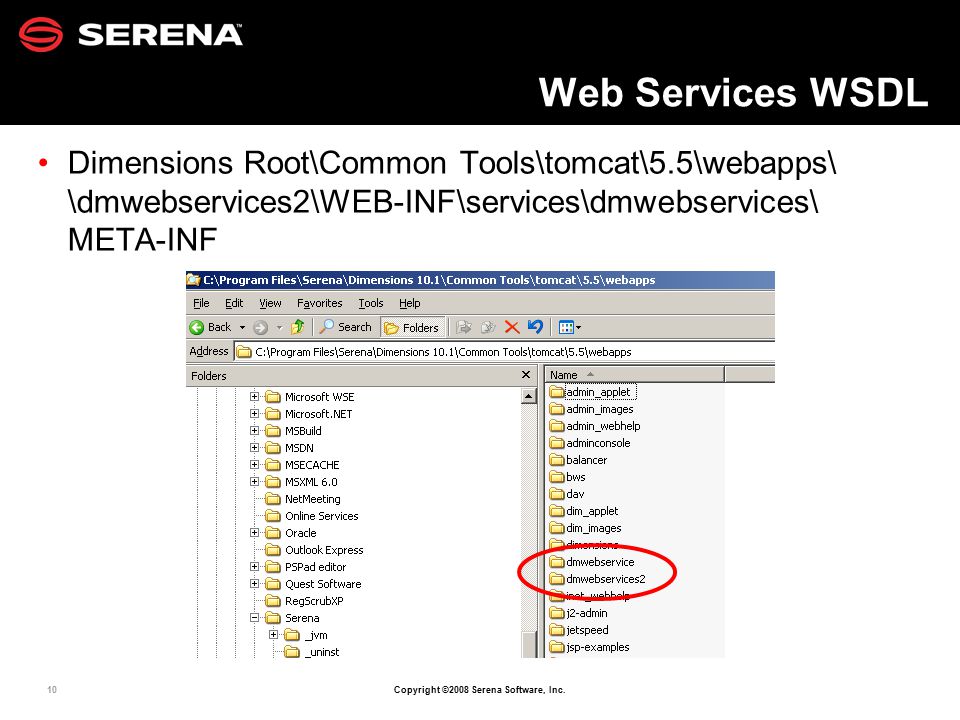This screenshot has width=960, height=720.
Task: Click the dav folder icon
Action: pyautogui.click(x=557, y=494)
